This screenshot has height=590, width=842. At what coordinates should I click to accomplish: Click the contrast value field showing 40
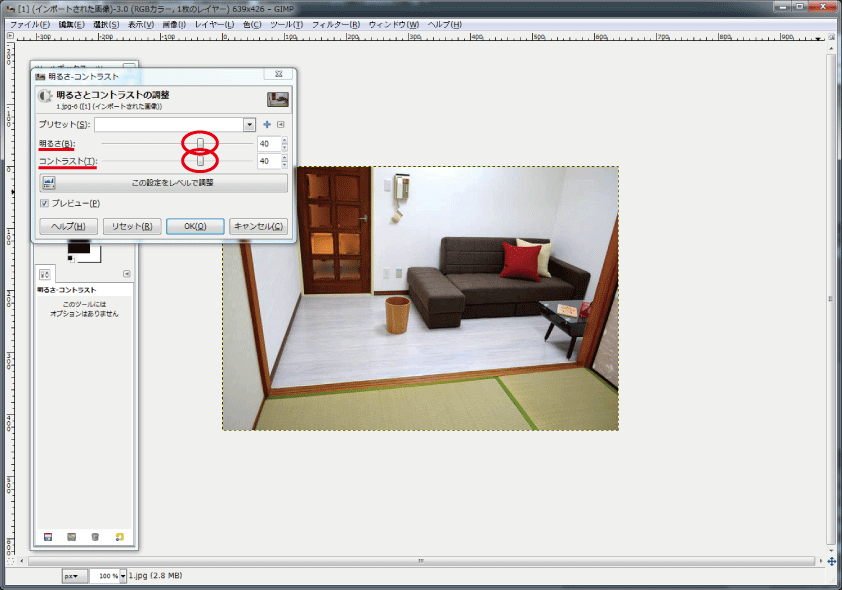click(269, 161)
